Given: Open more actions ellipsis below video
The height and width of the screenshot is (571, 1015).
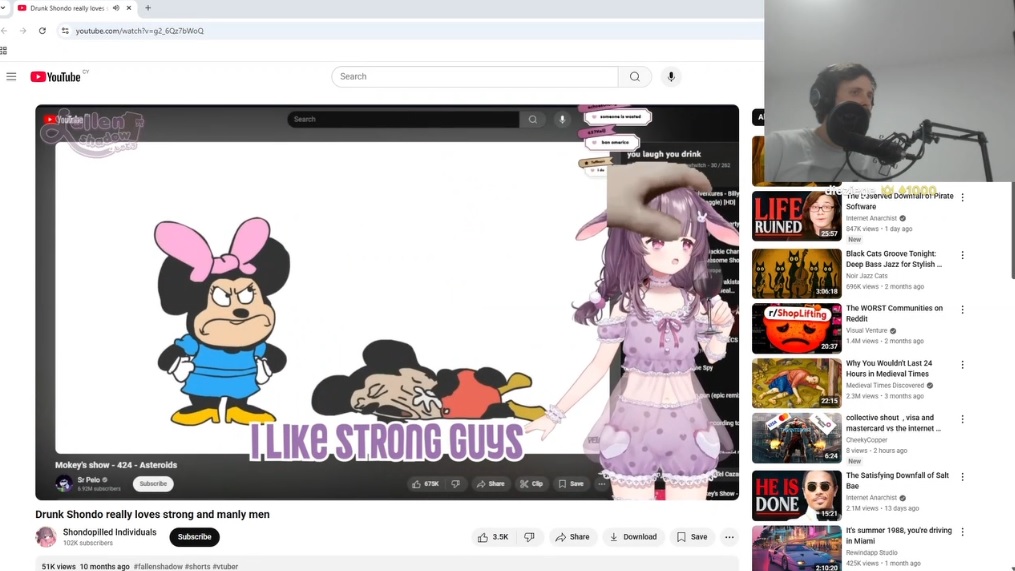Looking at the screenshot, I should point(730,537).
